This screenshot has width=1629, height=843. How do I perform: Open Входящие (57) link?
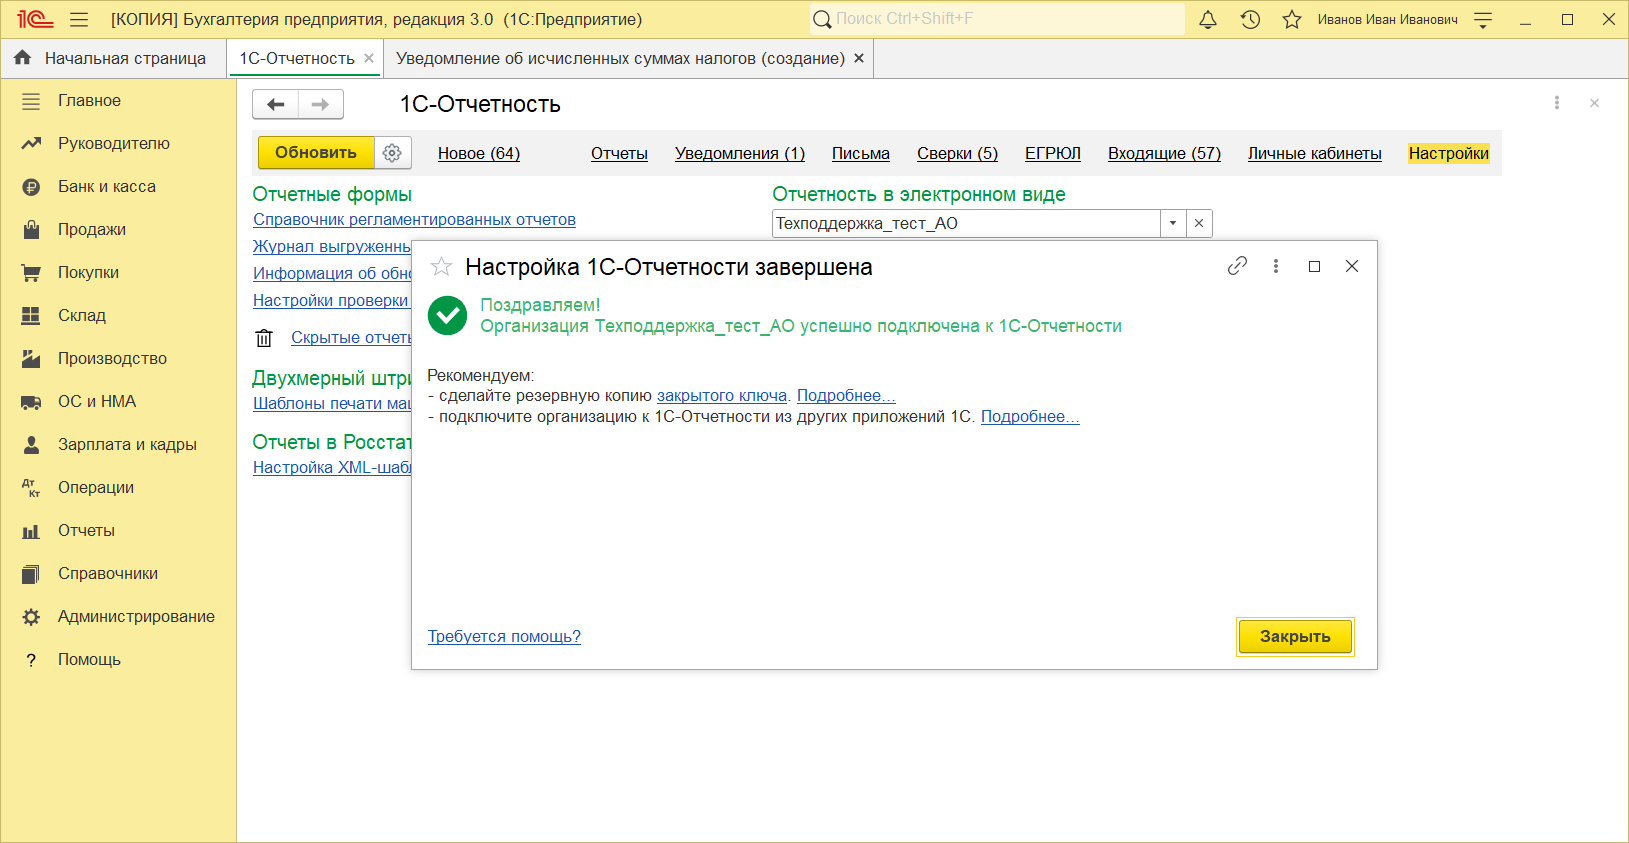coord(1164,153)
